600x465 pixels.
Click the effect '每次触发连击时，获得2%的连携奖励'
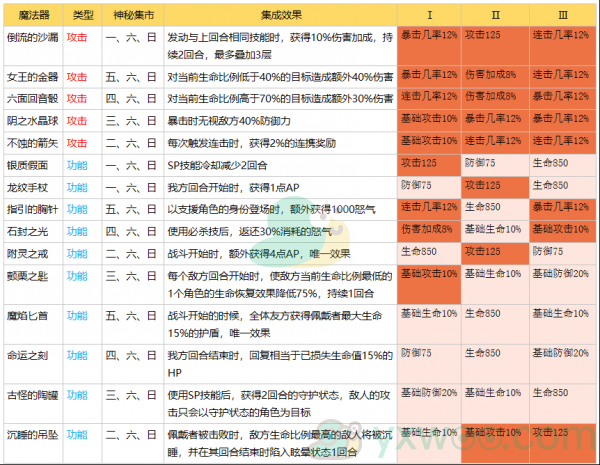251,143
